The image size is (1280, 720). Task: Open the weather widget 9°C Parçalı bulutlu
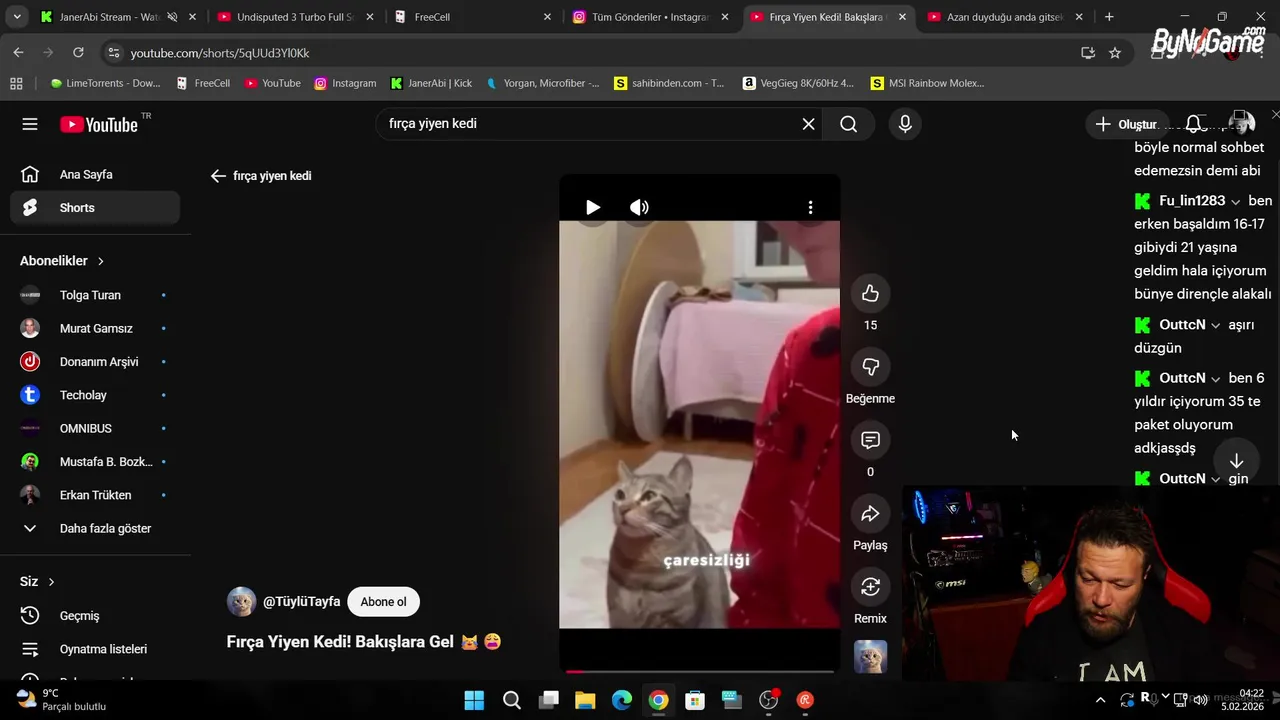pos(62,700)
